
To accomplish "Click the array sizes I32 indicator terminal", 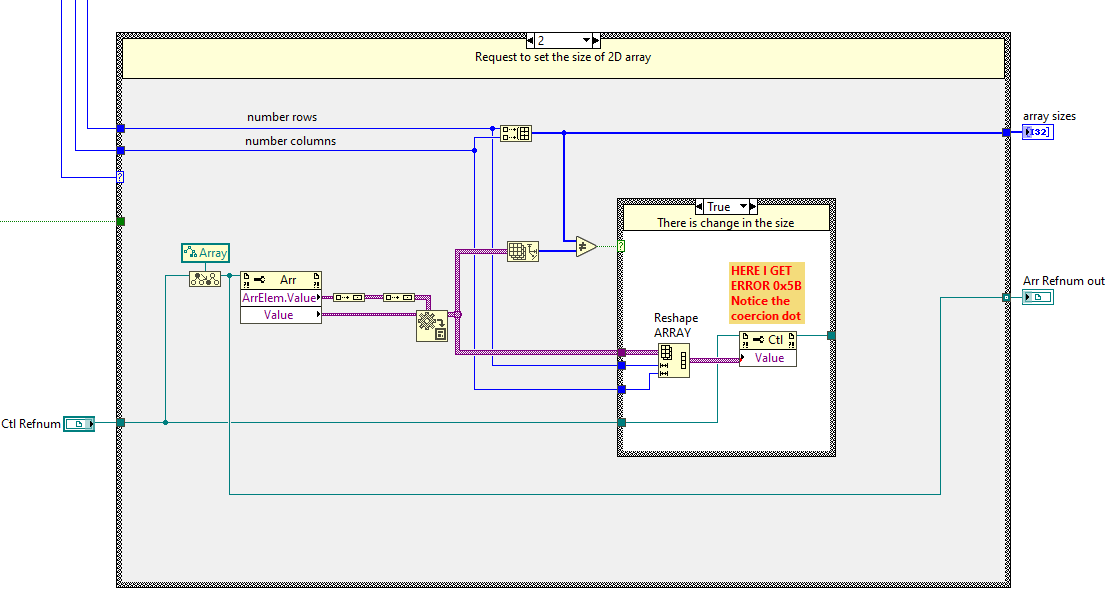I will coord(1037,132).
